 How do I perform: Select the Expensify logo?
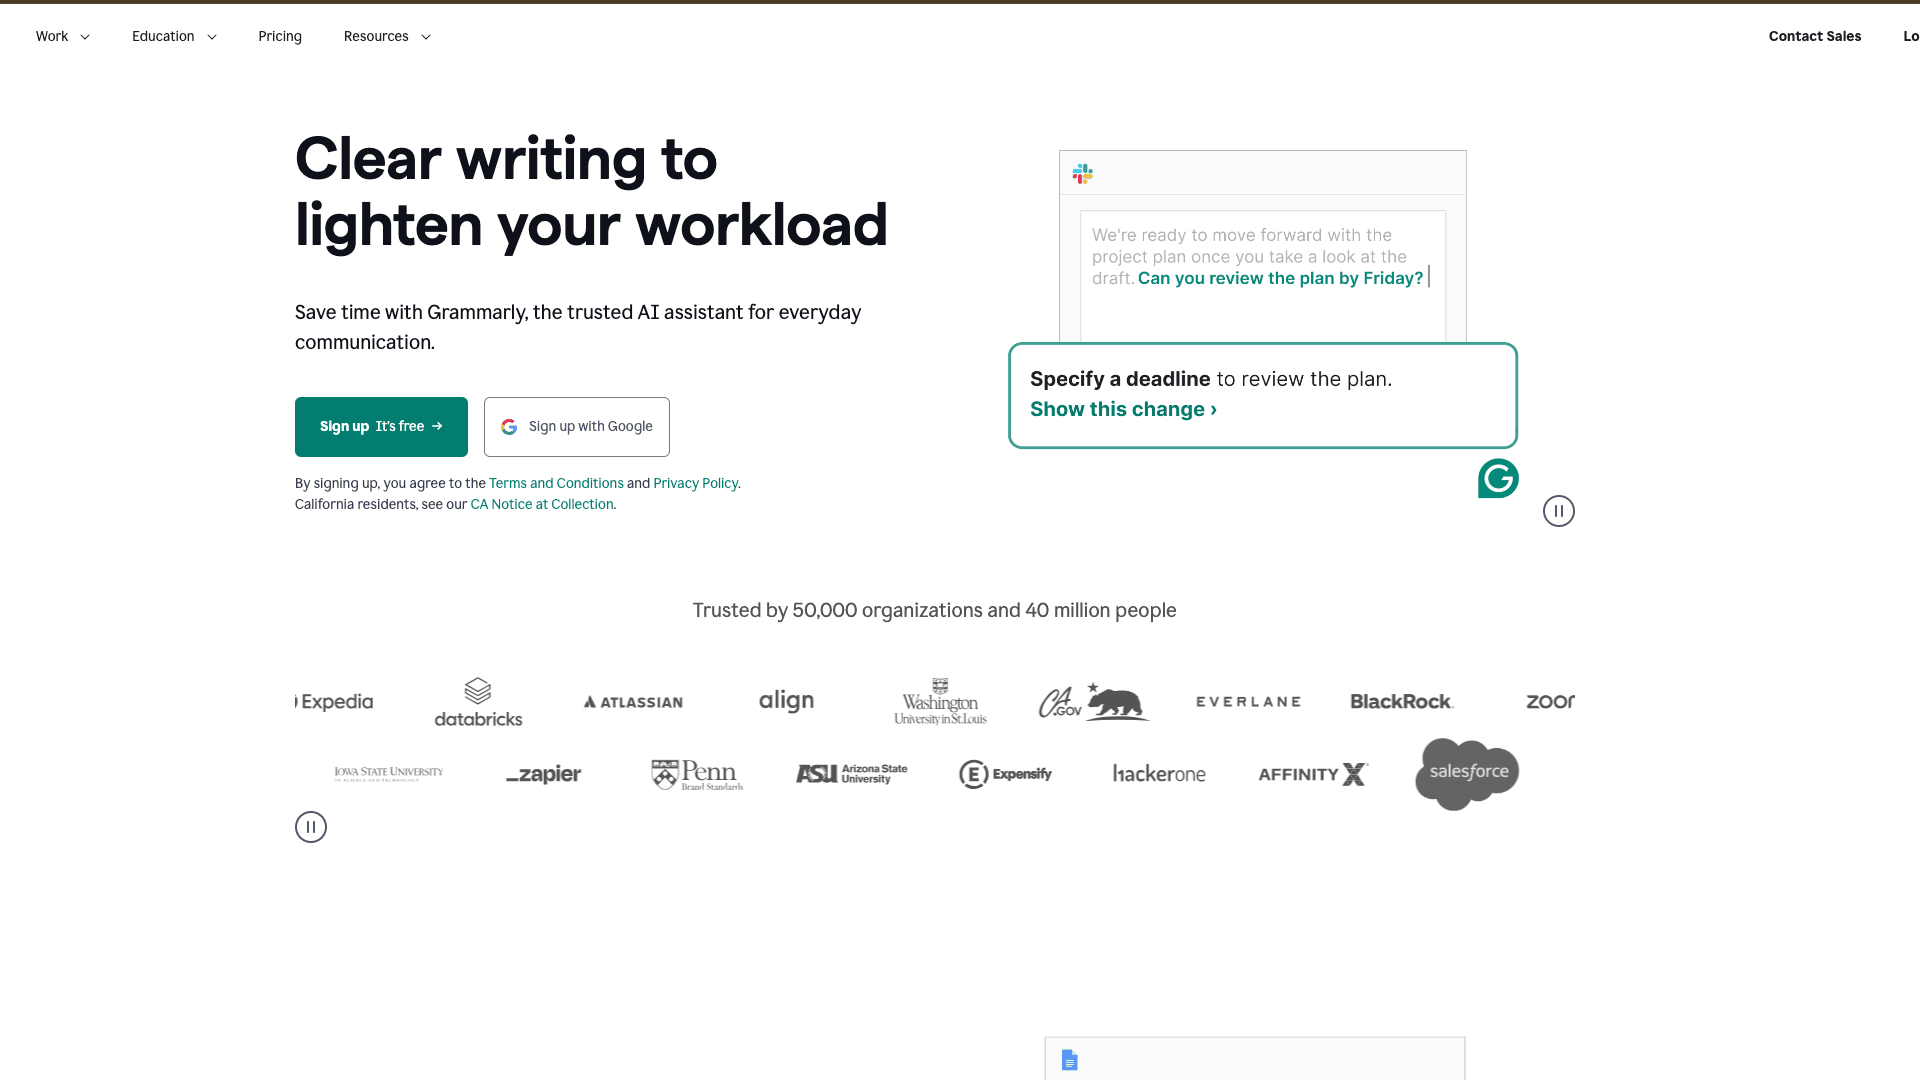(1005, 774)
